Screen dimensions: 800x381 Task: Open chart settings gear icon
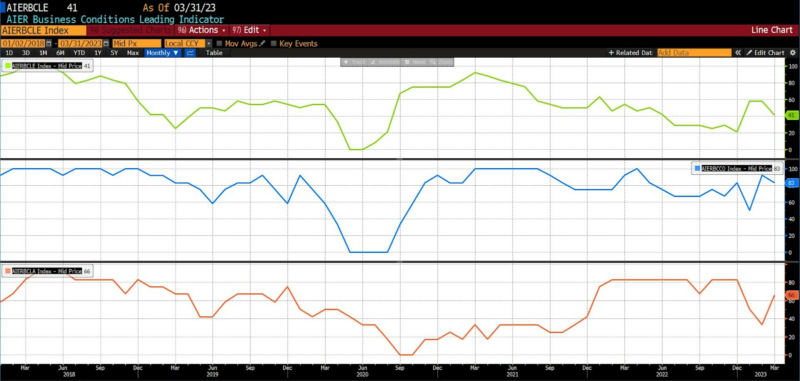[792, 53]
